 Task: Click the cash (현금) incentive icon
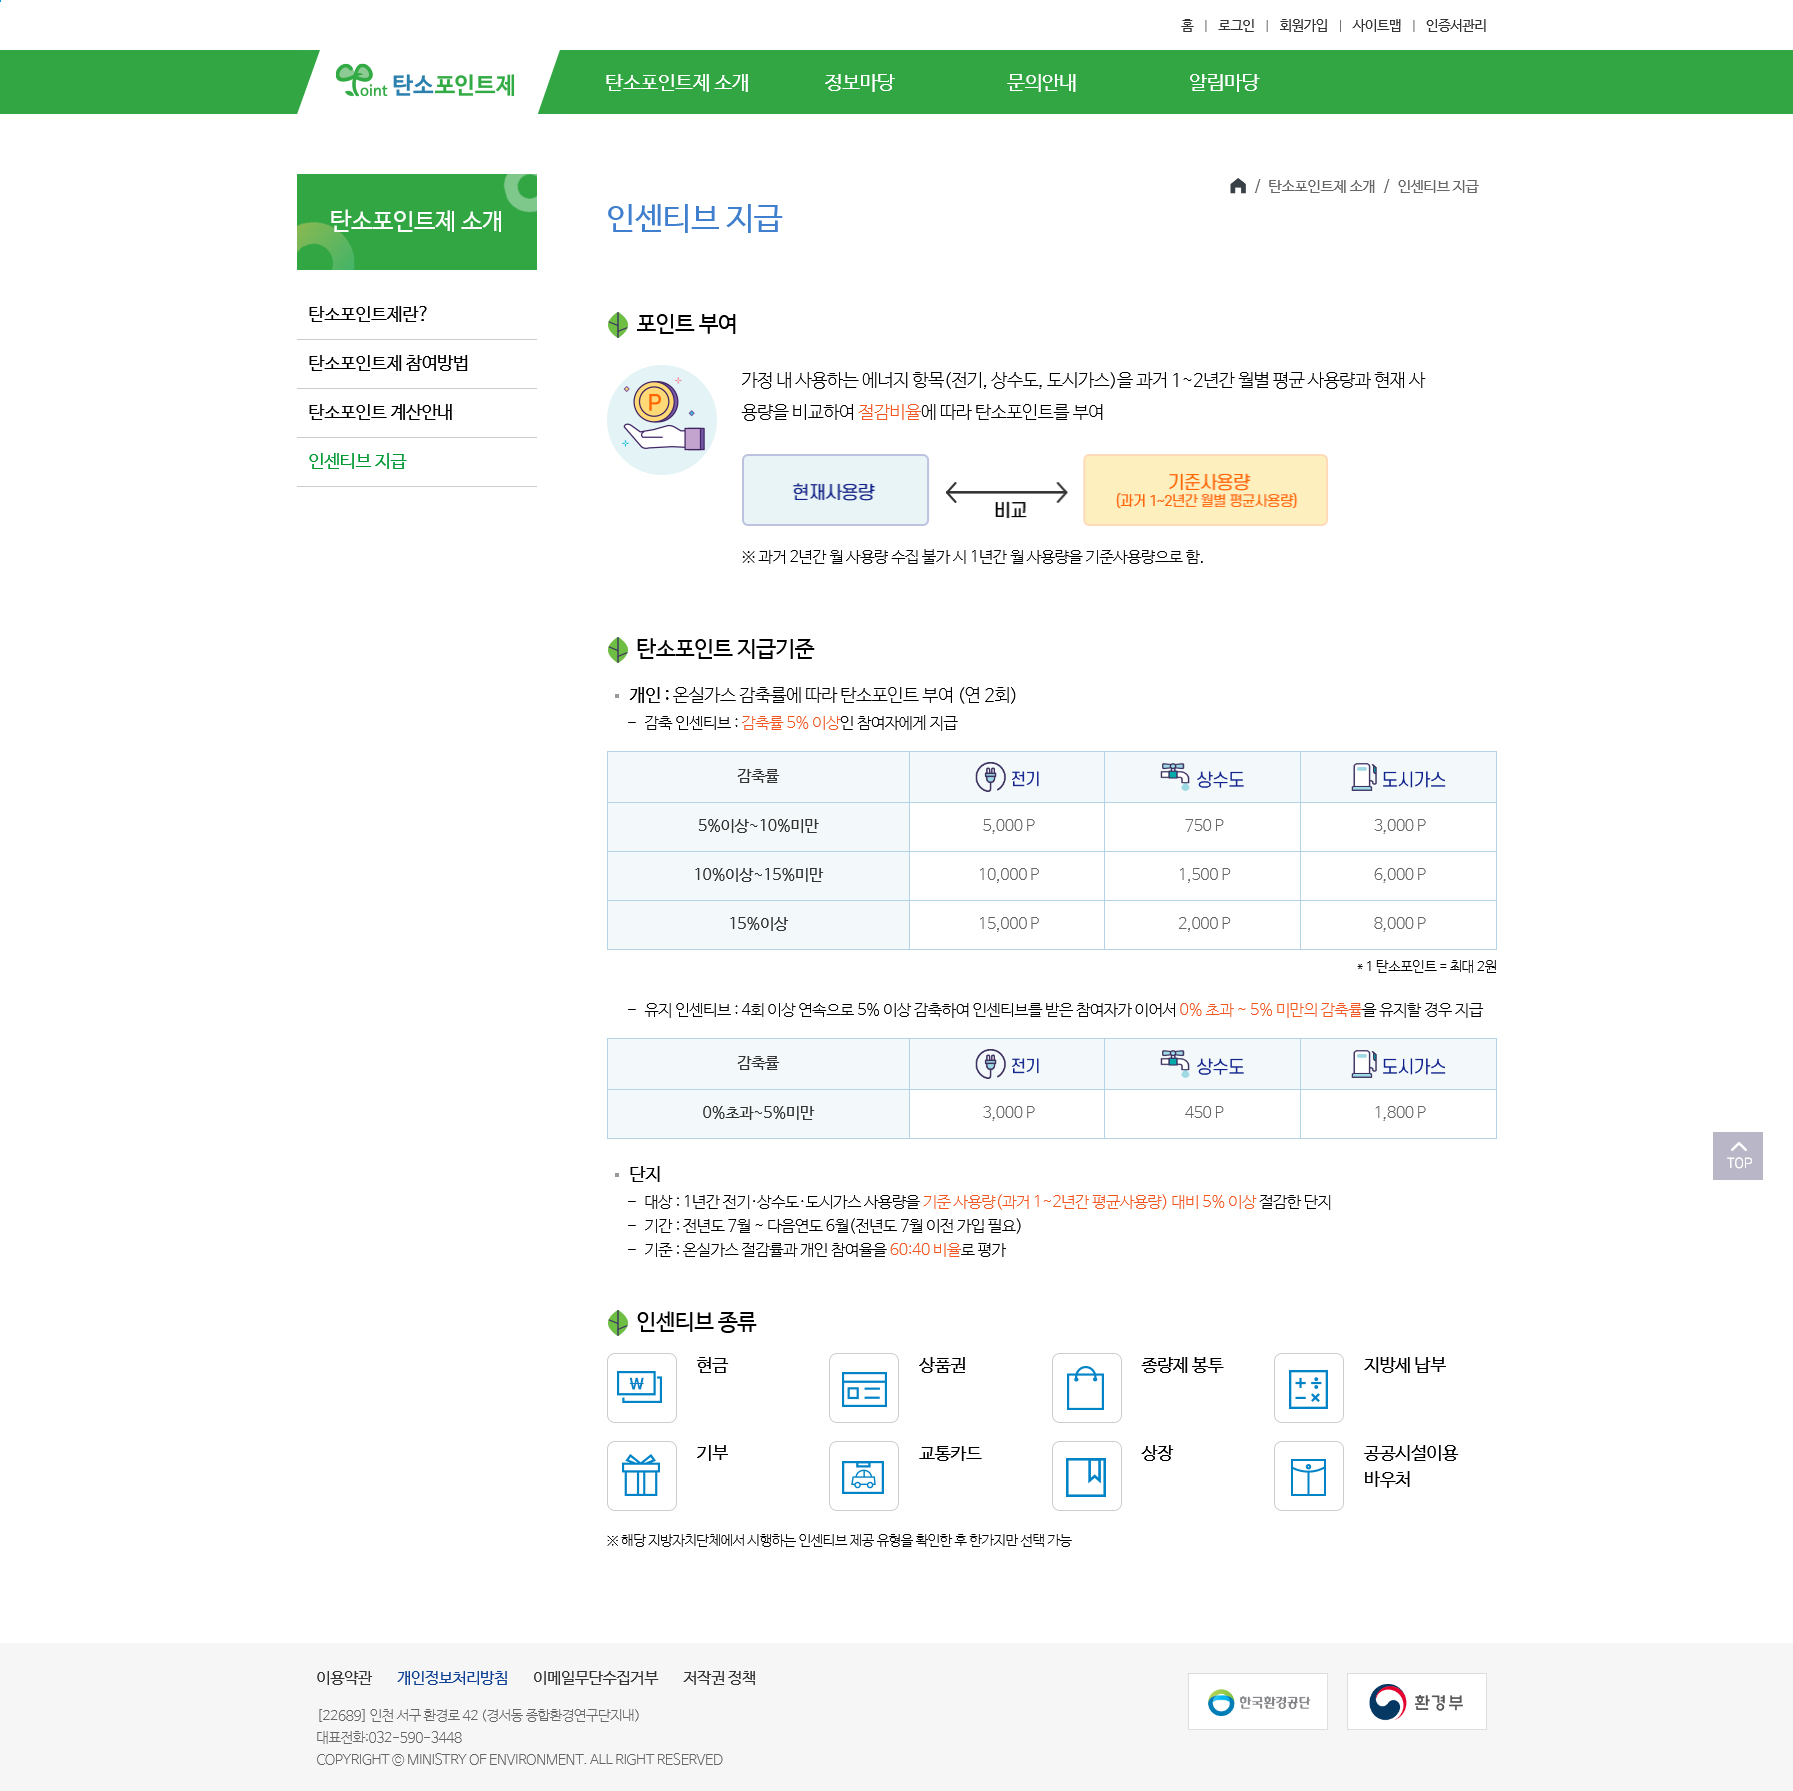pyautogui.click(x=641, y=1387)
